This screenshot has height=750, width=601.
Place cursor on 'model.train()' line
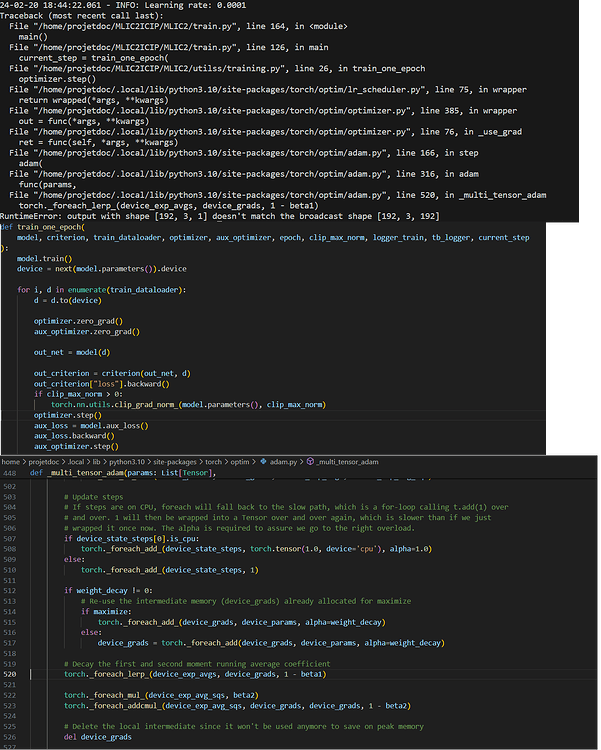(45, 258)
